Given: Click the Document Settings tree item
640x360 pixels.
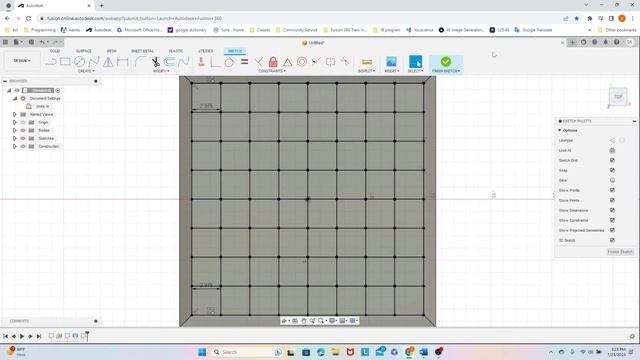Looking at the screenshot, I should [45, 98].
